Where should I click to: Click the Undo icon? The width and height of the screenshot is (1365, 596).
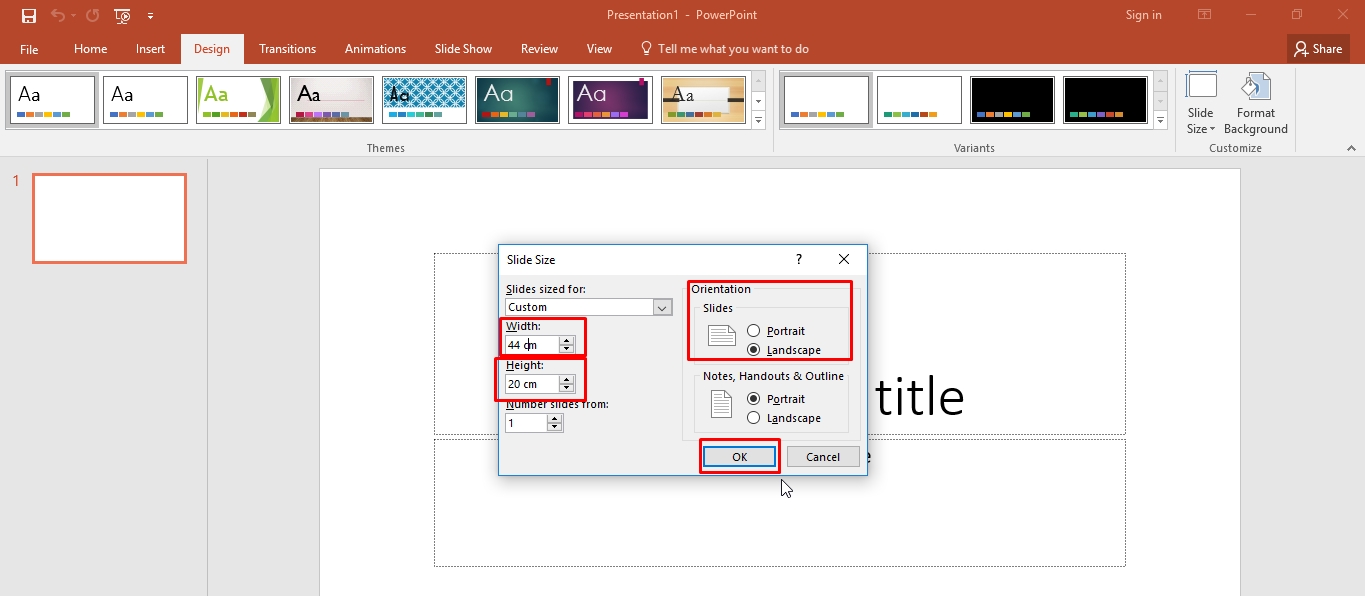coord(59,14)
